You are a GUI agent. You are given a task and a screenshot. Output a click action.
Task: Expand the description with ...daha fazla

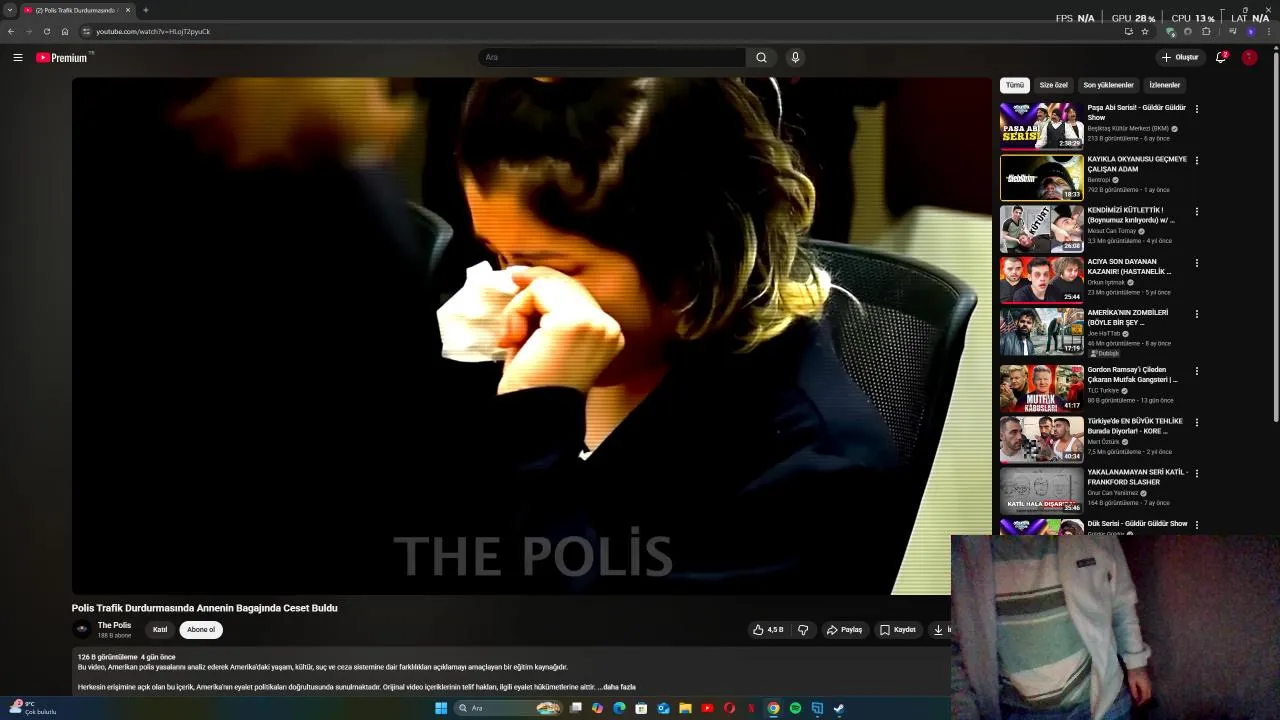click(x=616, y=687)
